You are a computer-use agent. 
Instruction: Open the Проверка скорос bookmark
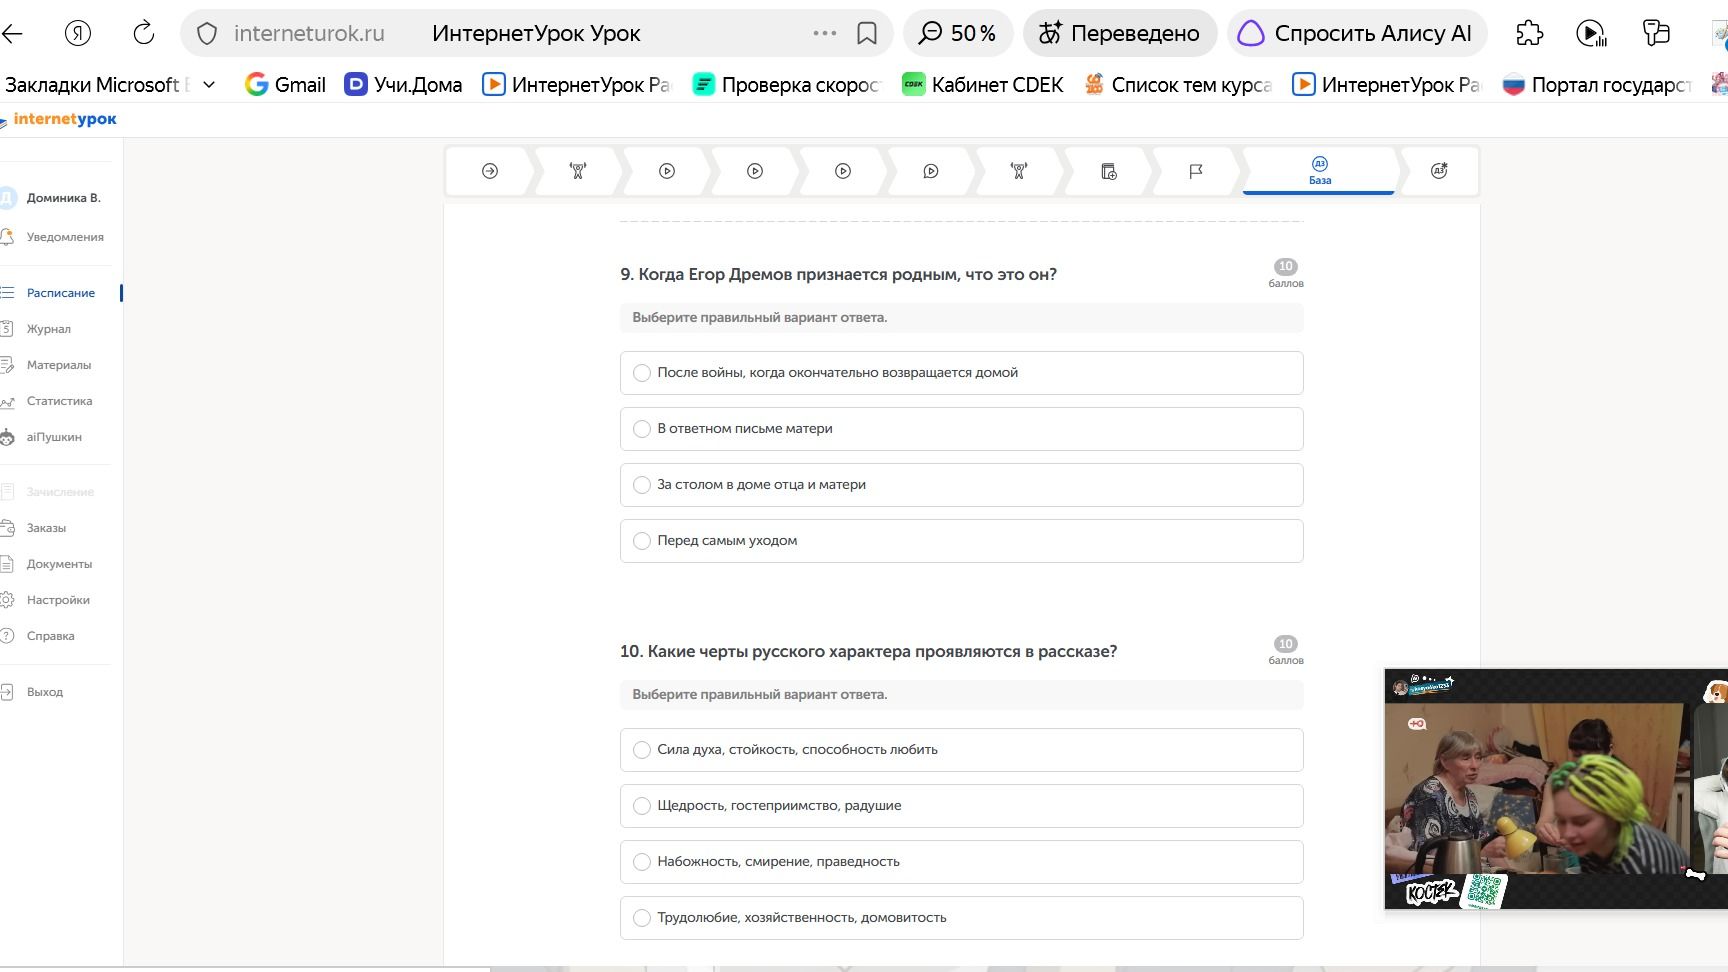click(x=787, y=85)
